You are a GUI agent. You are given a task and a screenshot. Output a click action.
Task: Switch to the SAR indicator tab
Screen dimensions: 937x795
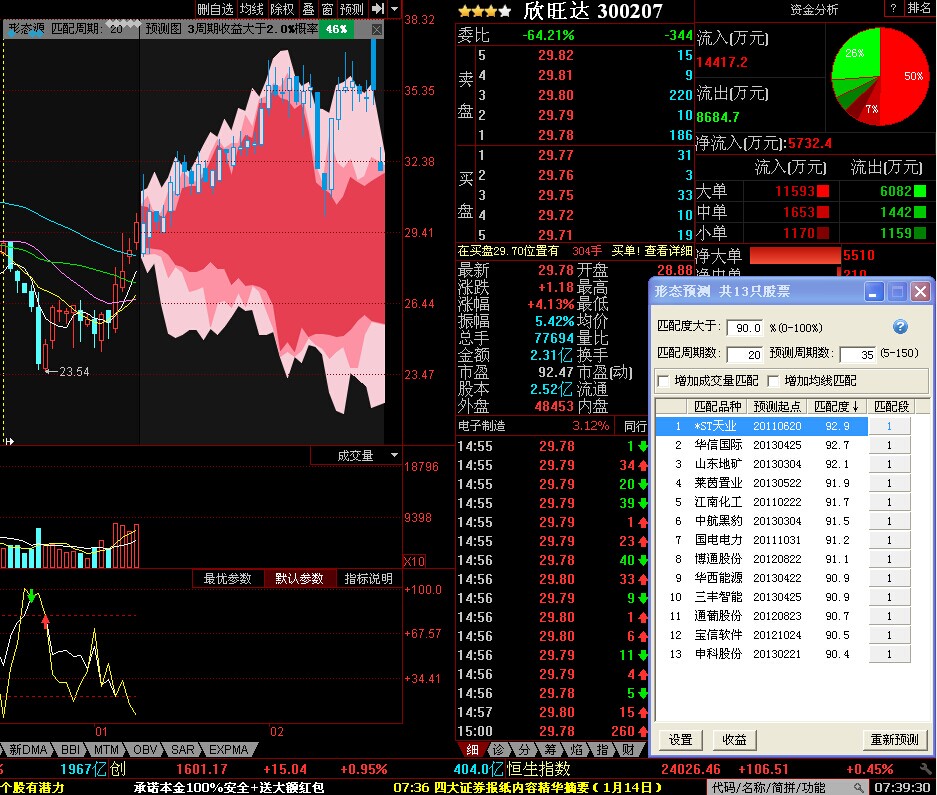pyautogui.click(x=182, y=750)
